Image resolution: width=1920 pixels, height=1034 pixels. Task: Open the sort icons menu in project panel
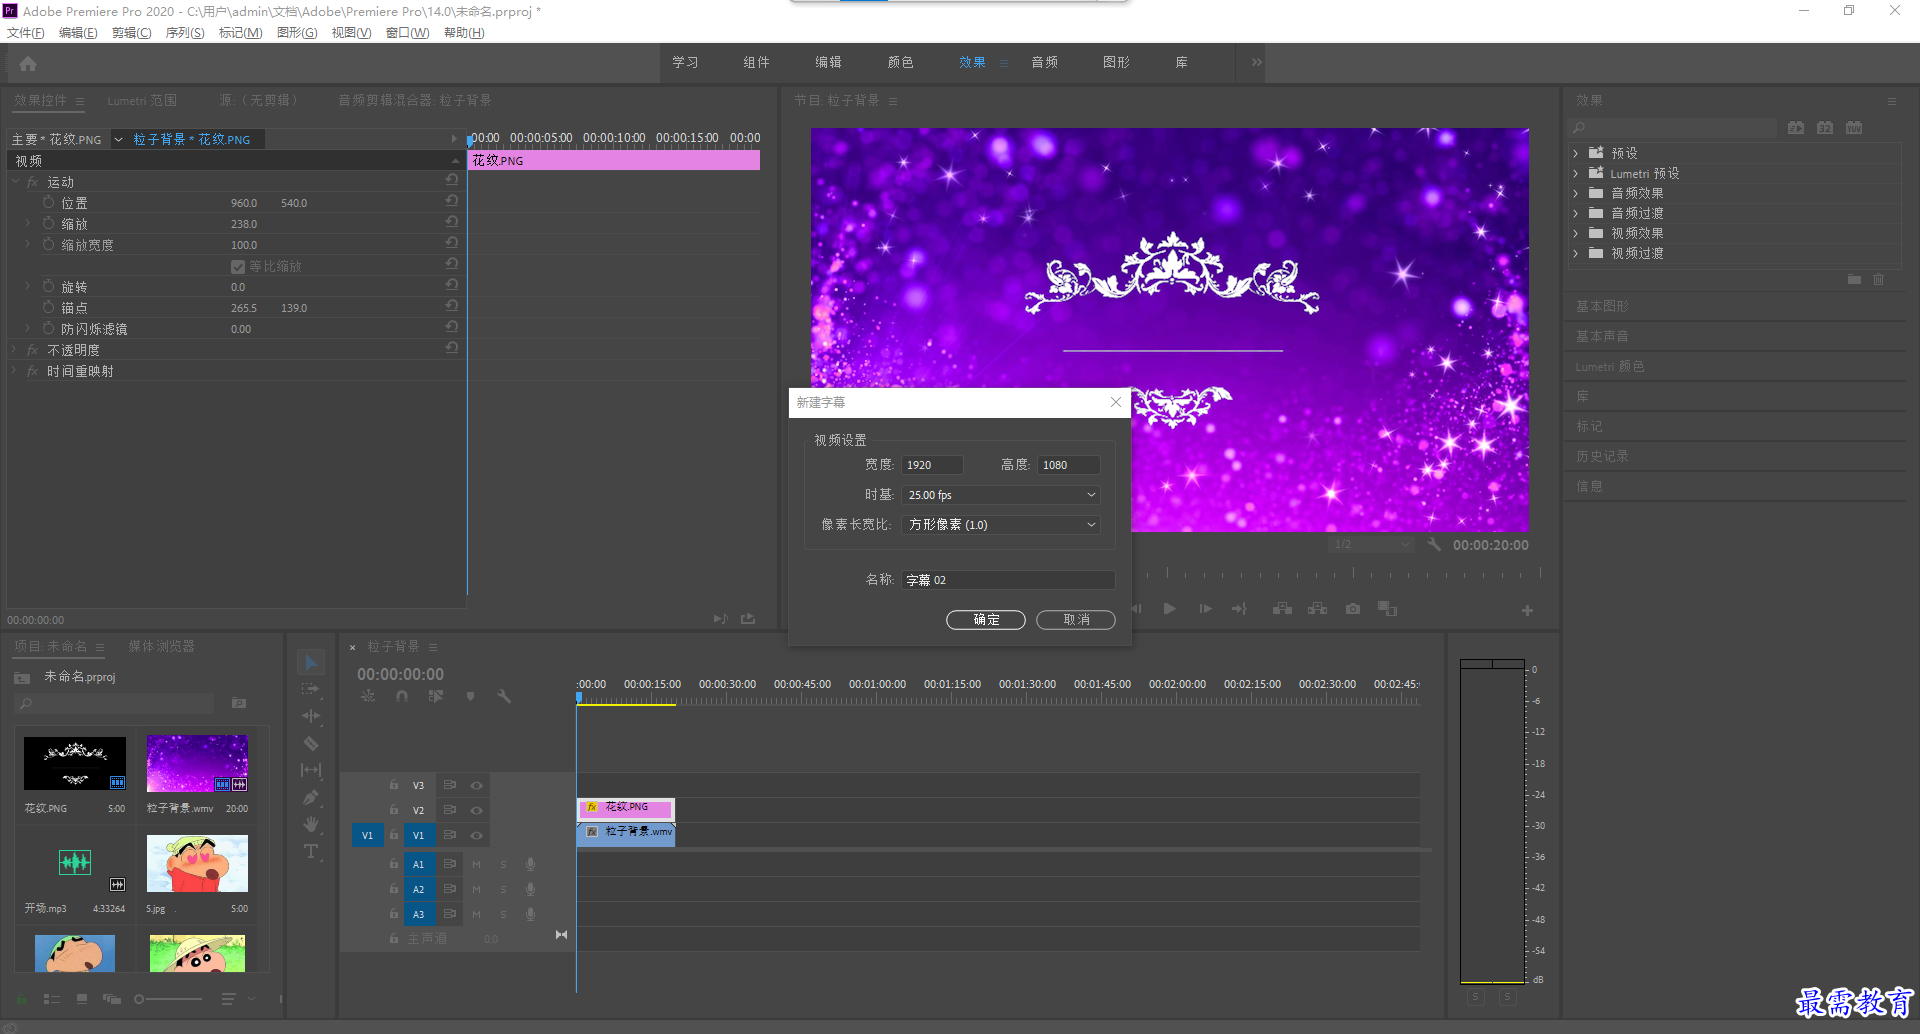click(x=229, y=999)
